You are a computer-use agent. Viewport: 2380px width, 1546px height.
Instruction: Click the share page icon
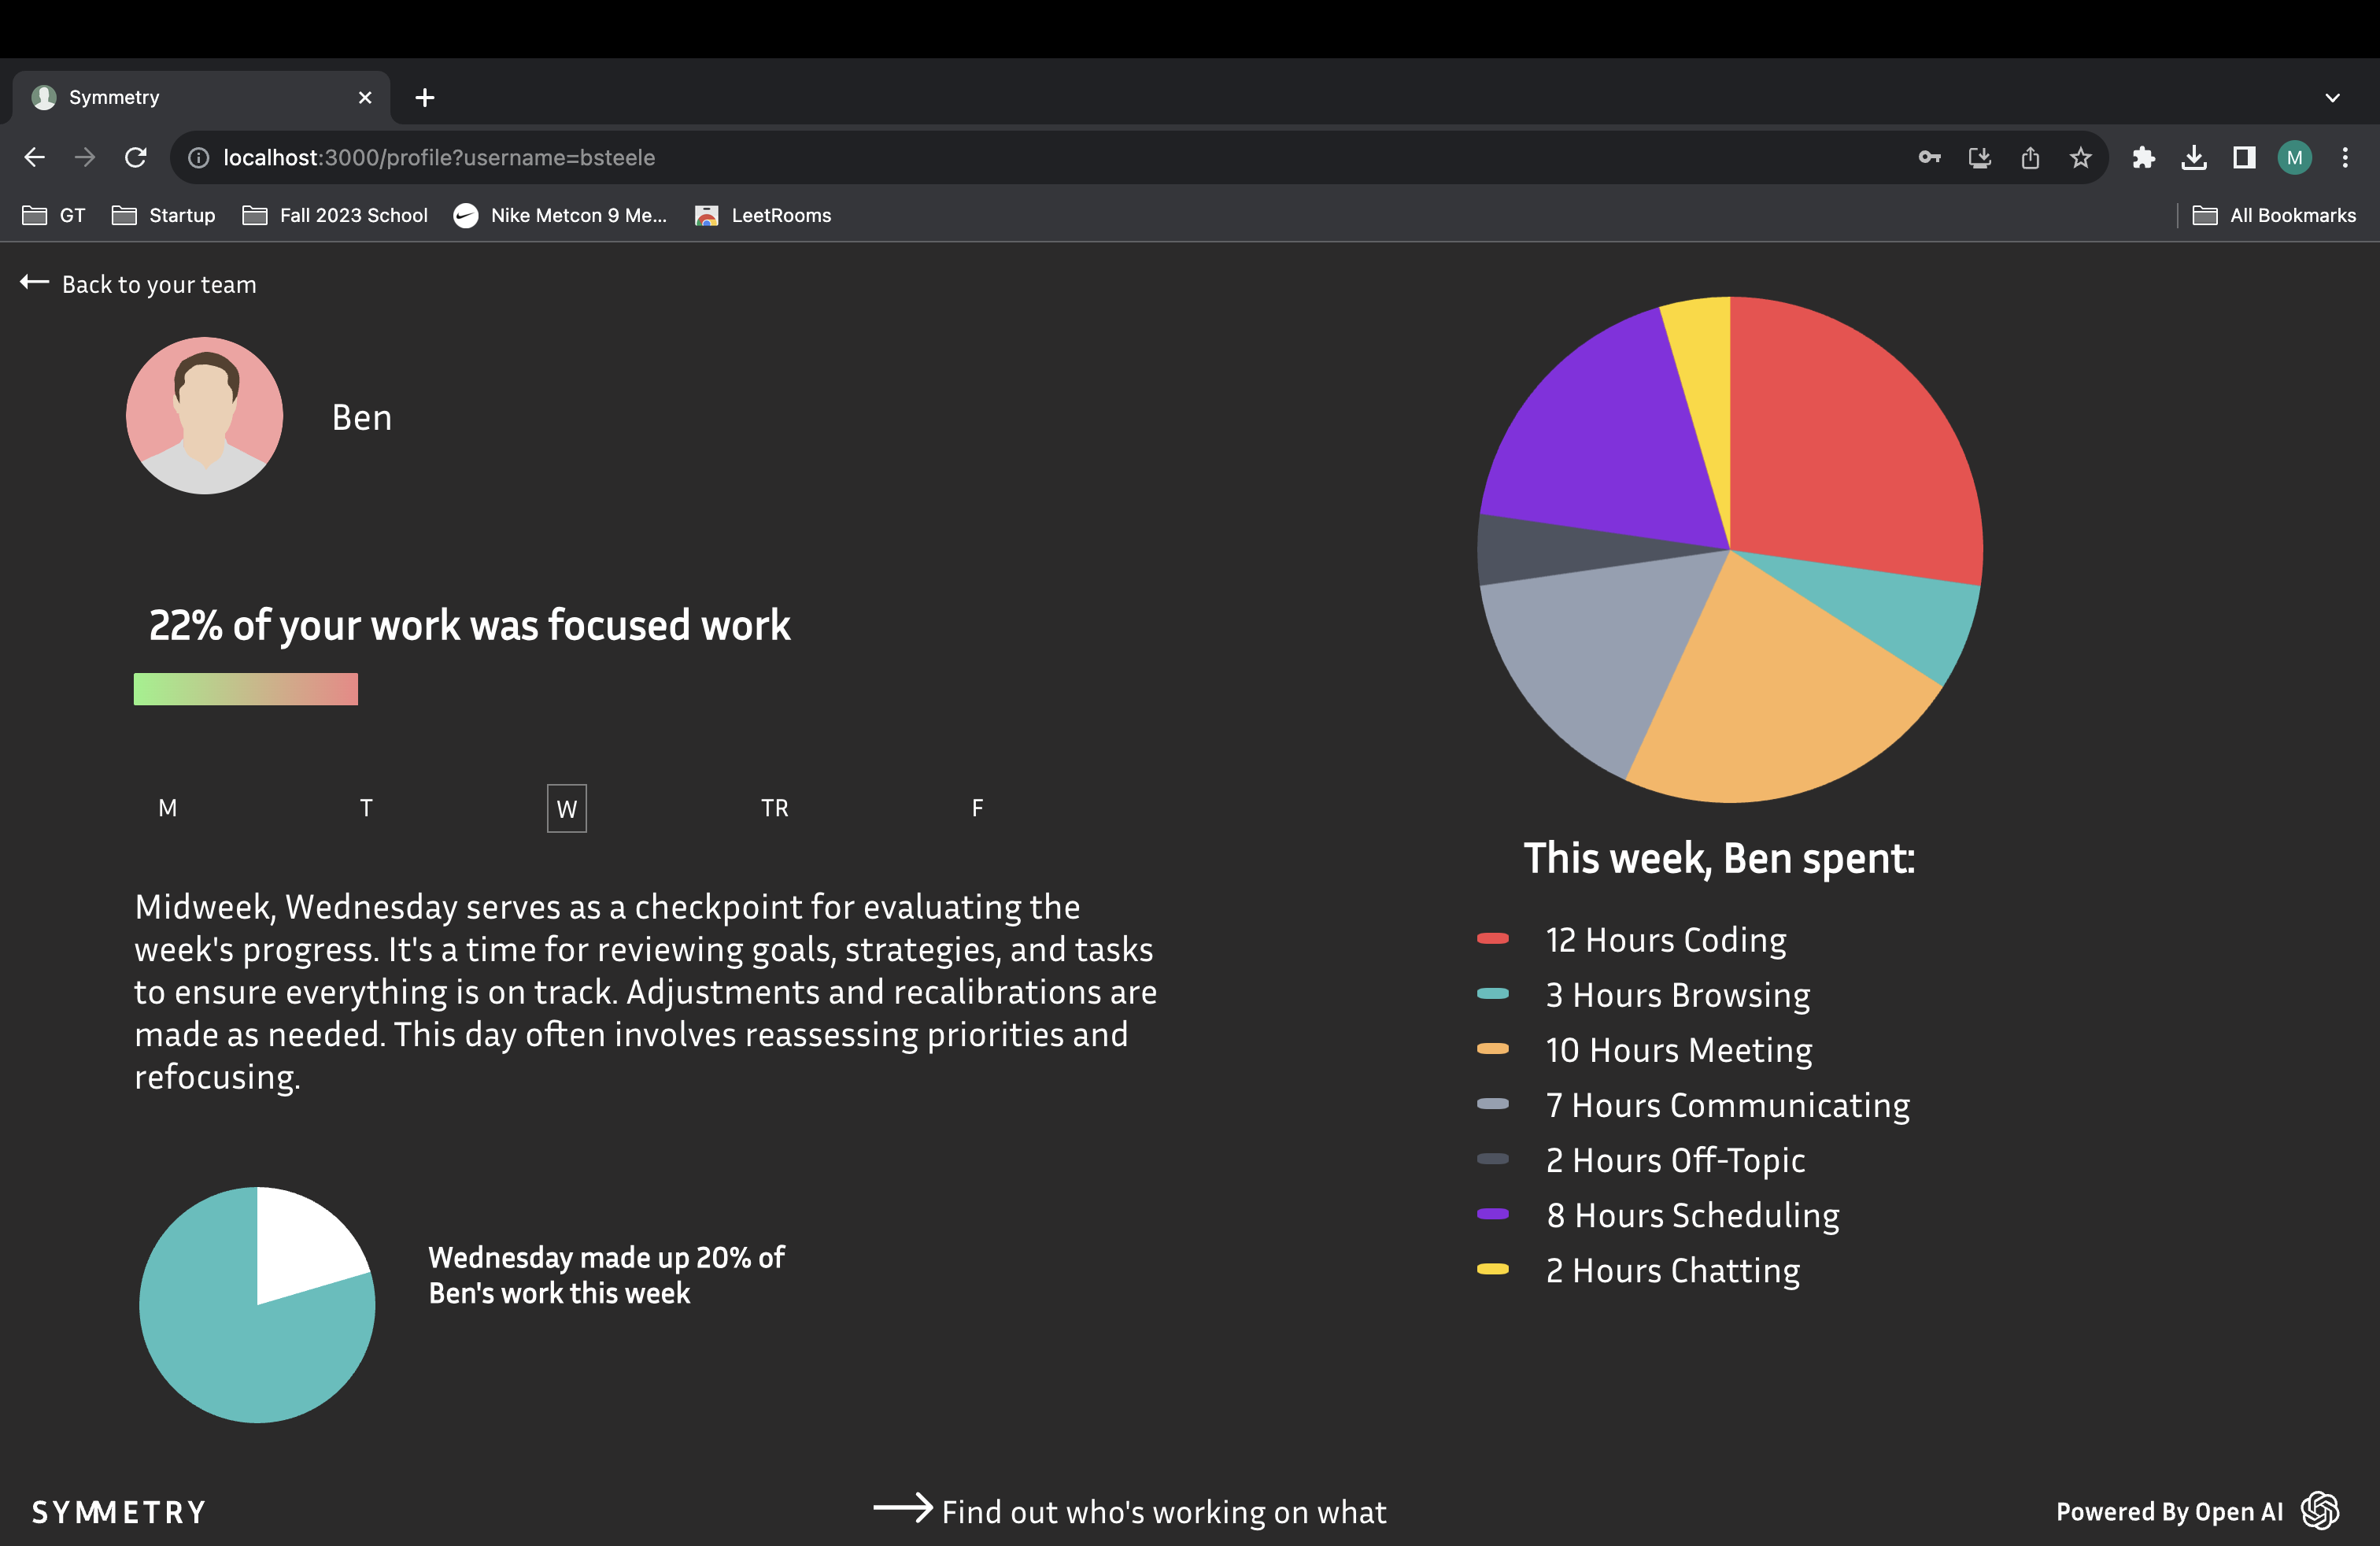[x=2029, y=157]
